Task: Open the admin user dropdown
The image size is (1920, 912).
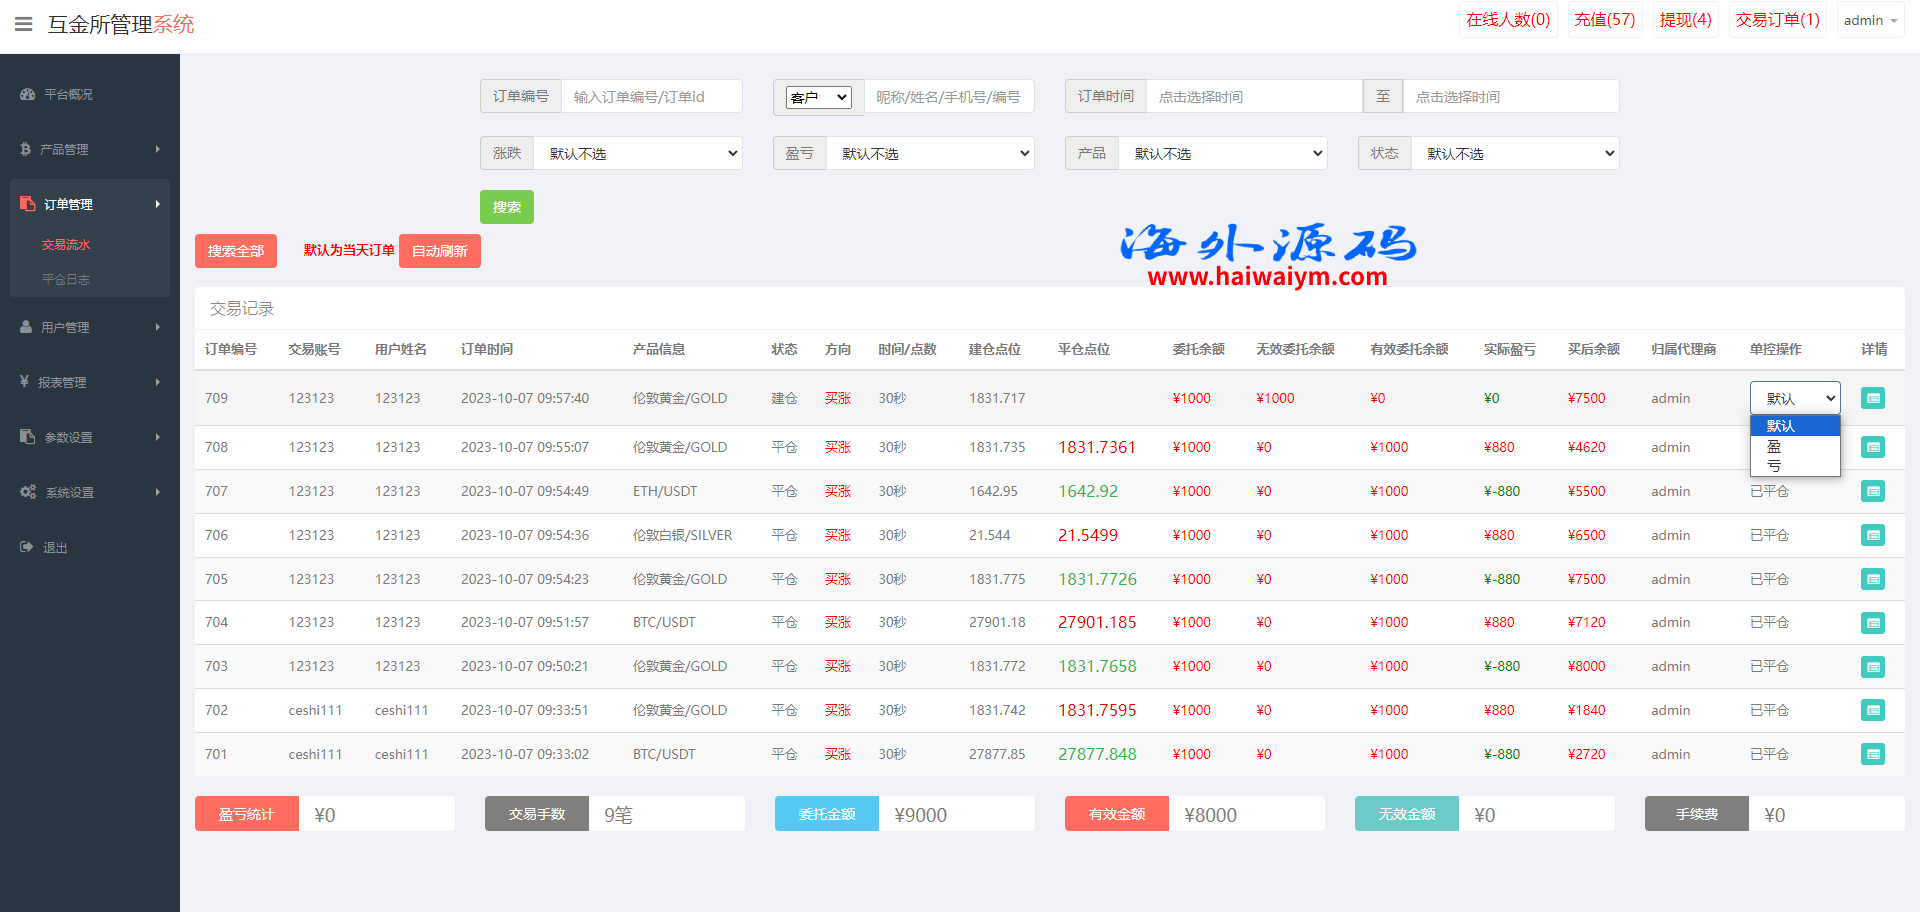Action: point(1869,20)
